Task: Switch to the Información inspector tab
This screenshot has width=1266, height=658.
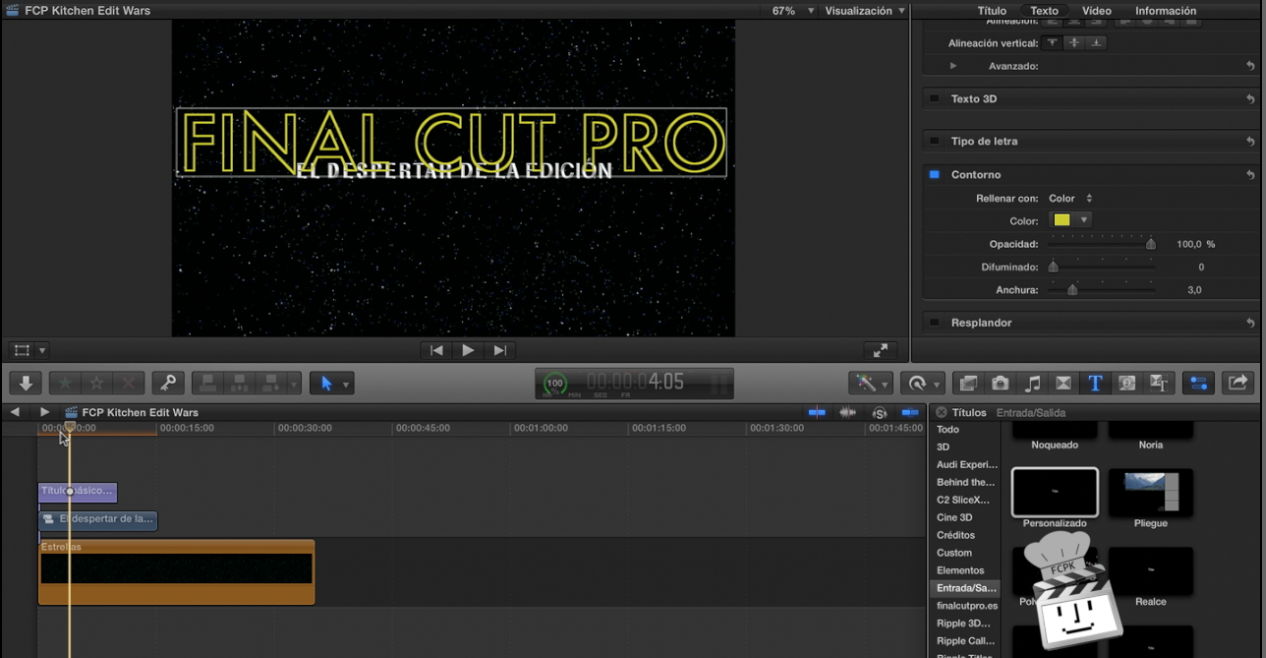Action: pyautogui.click(x=1165, y=11)
